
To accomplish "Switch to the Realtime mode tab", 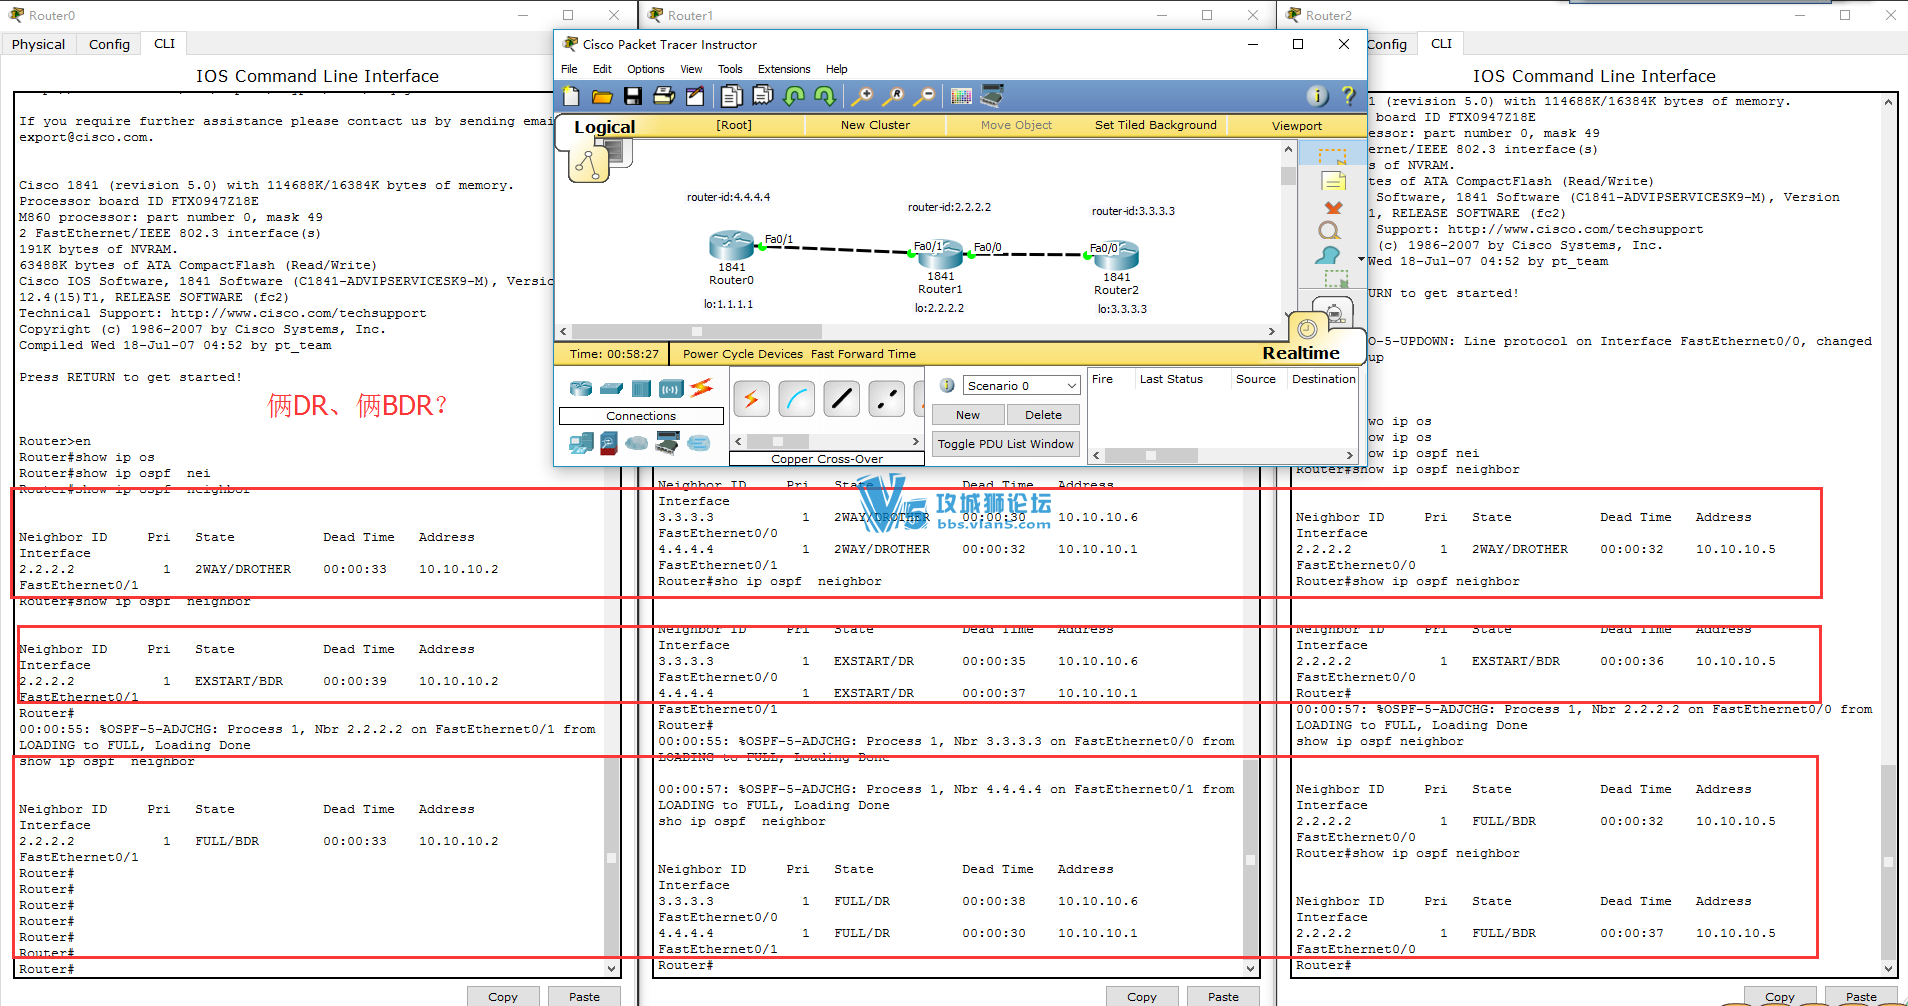I will click(x=1301, y=353).
